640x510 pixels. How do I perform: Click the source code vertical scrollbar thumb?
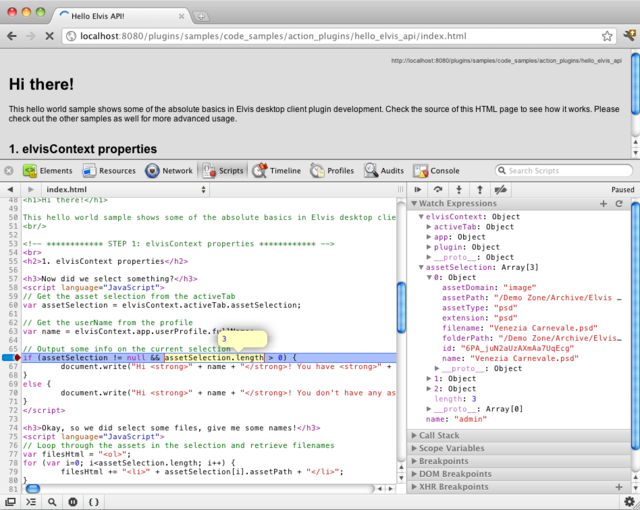click(401, 308)
